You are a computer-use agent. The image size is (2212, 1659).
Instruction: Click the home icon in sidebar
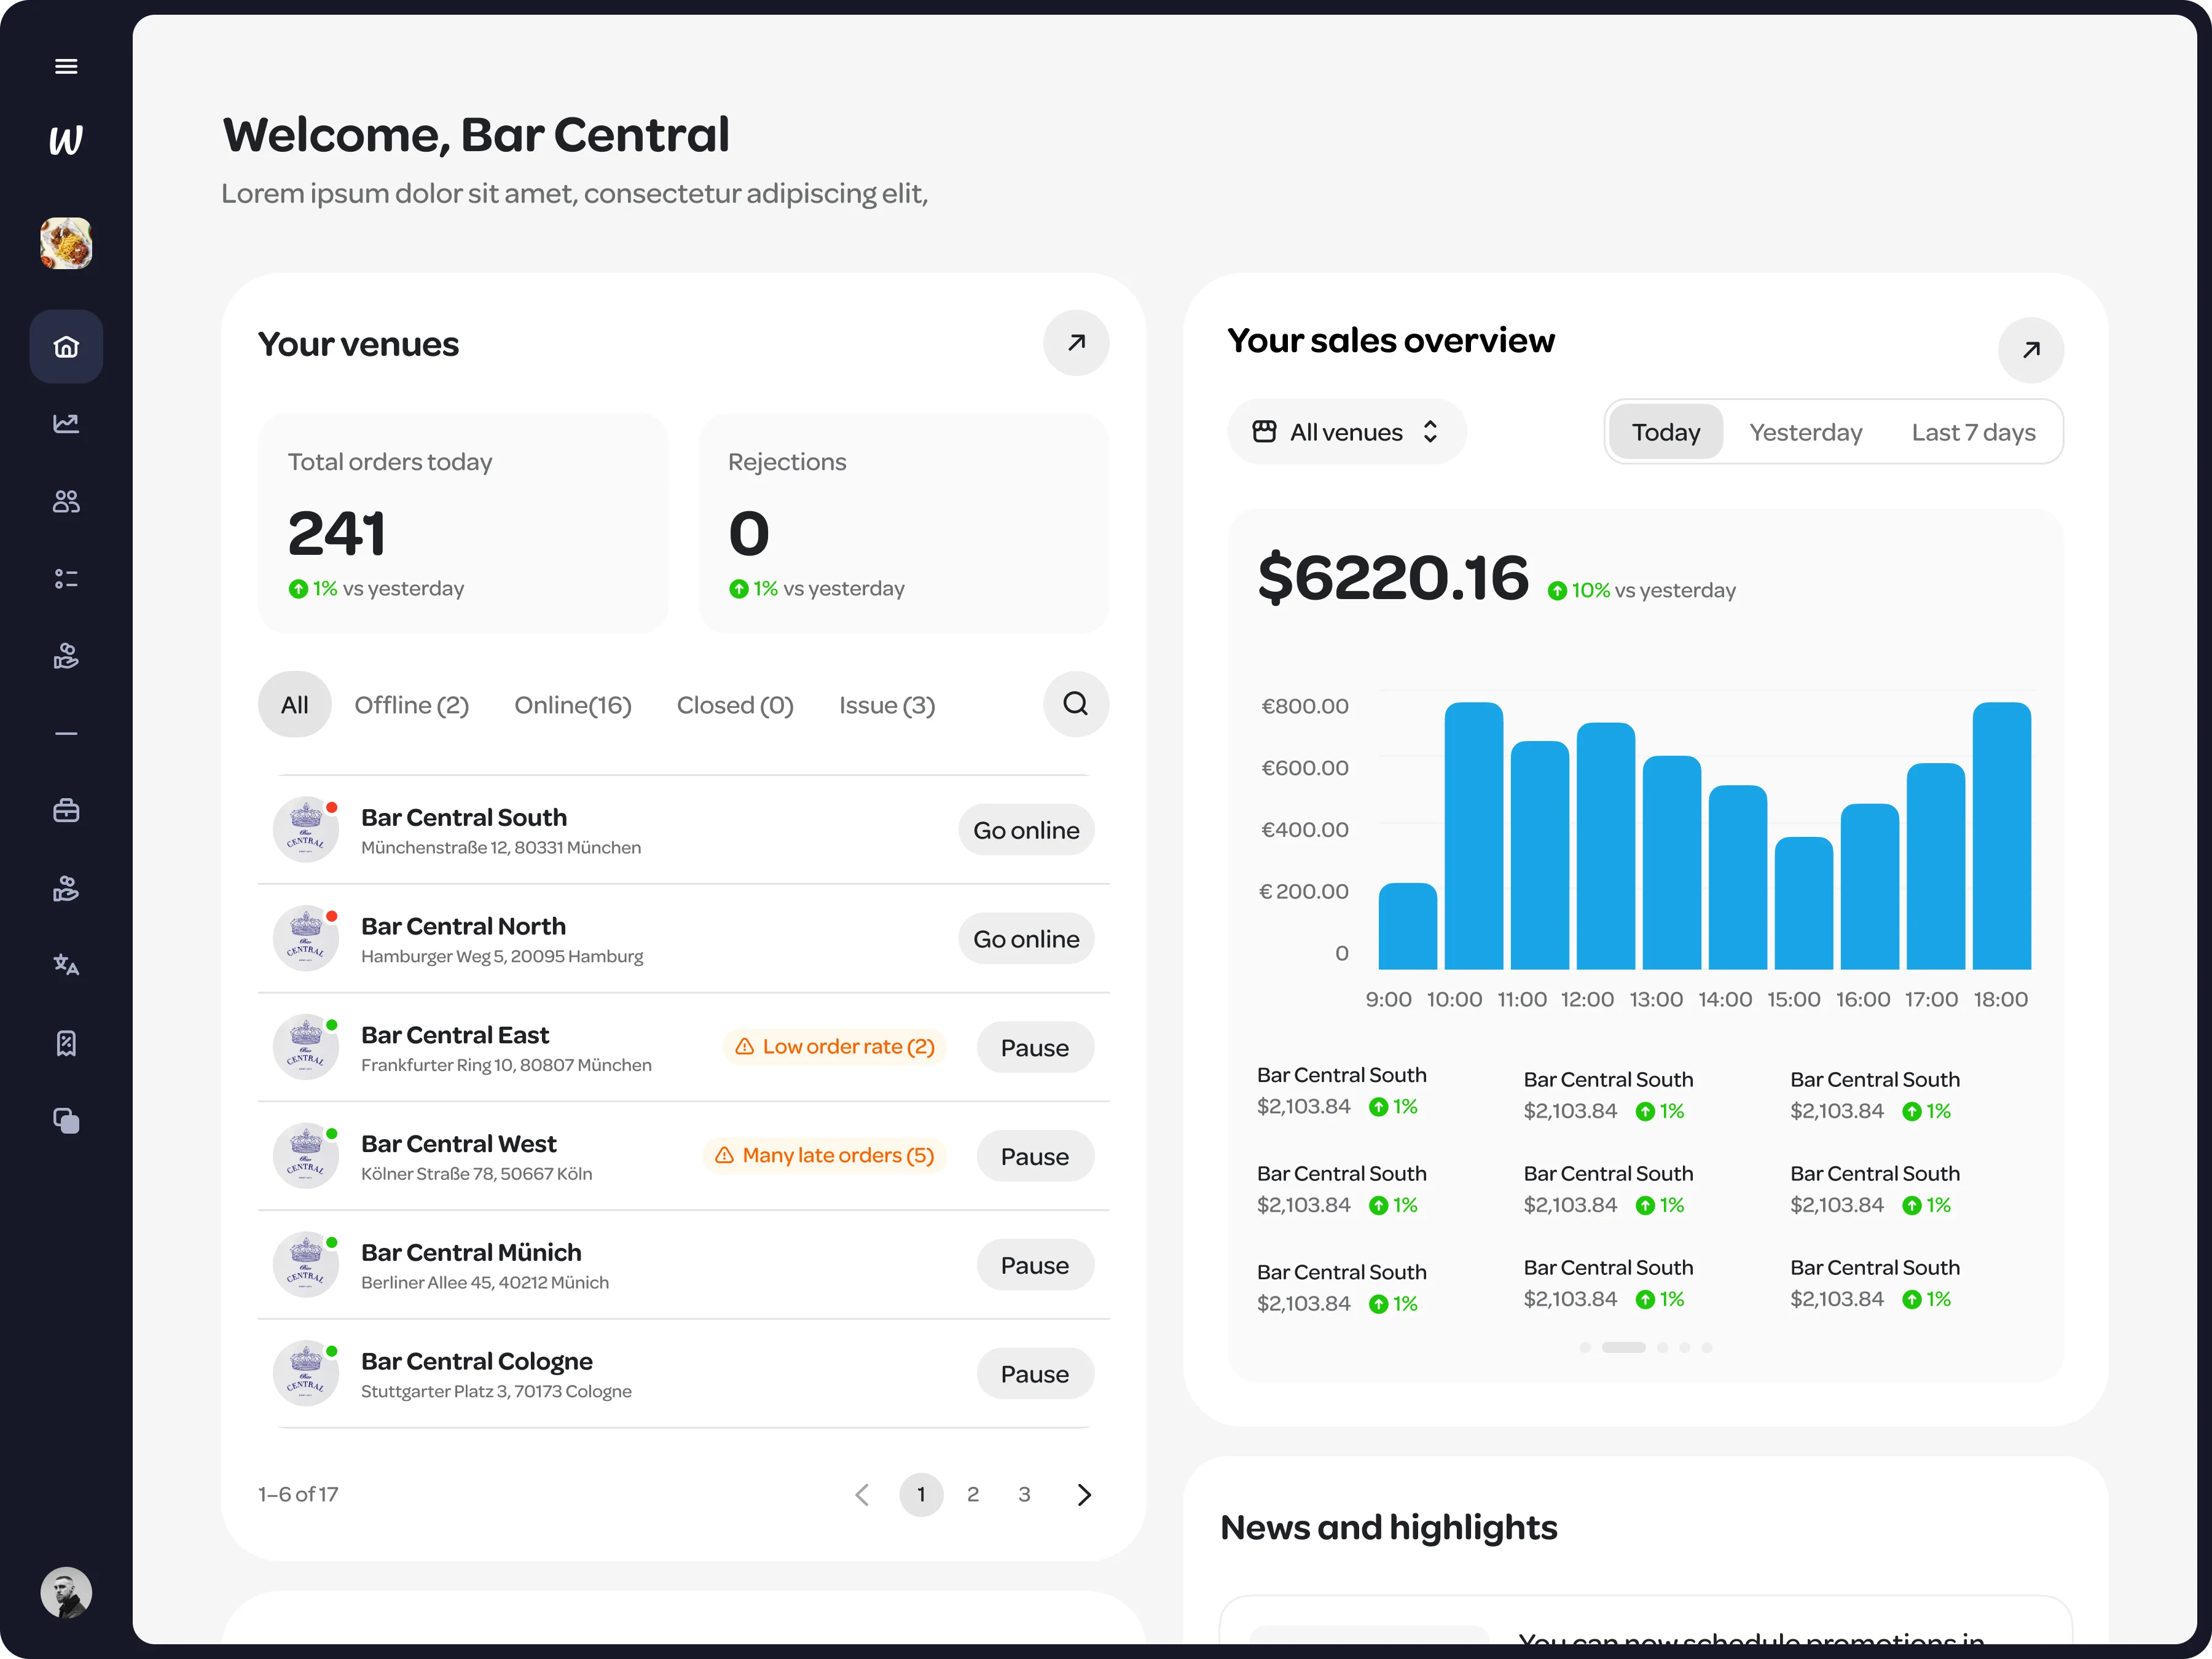(x=66, y=347)
